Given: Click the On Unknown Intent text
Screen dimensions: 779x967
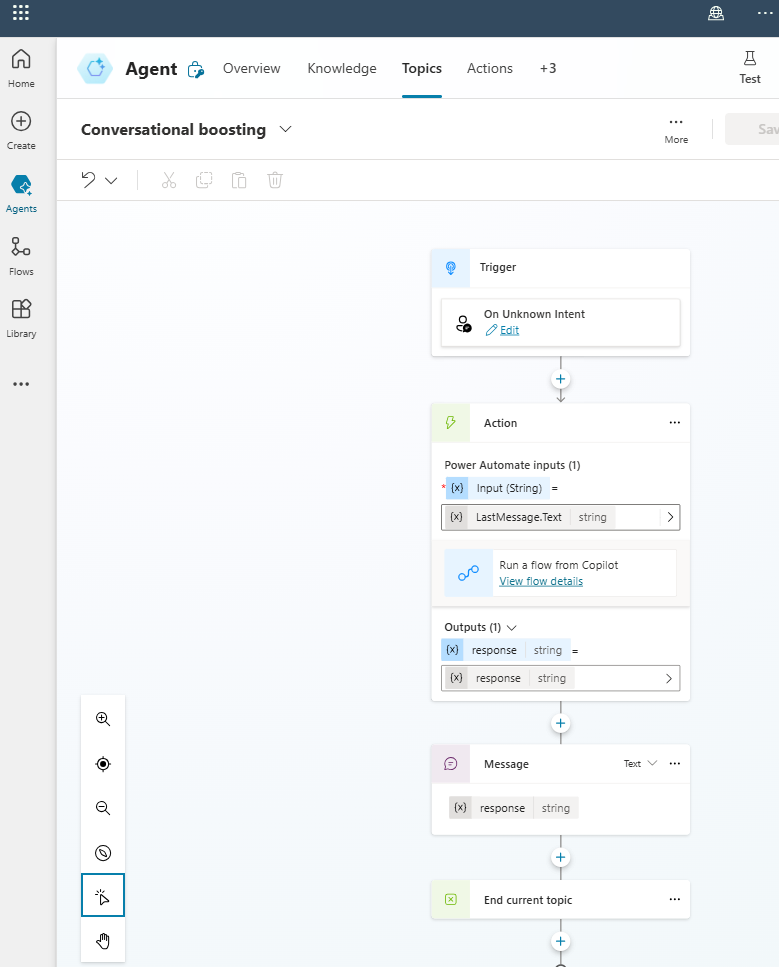Looking at the screenshot, I should click(x=534, y=314).
